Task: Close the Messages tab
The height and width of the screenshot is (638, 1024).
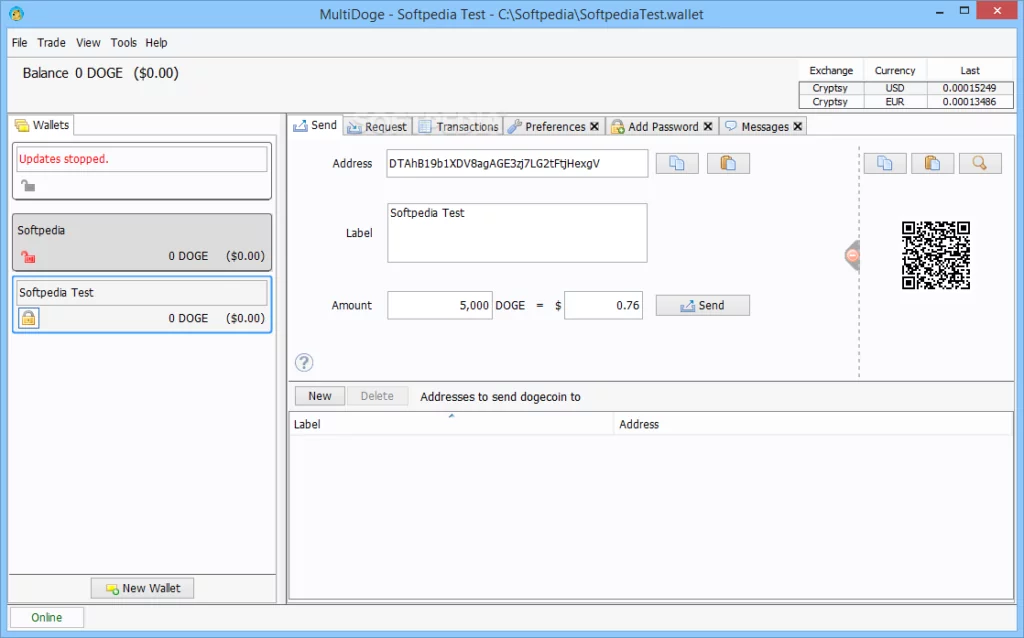Action: click(x=797, y=127)
